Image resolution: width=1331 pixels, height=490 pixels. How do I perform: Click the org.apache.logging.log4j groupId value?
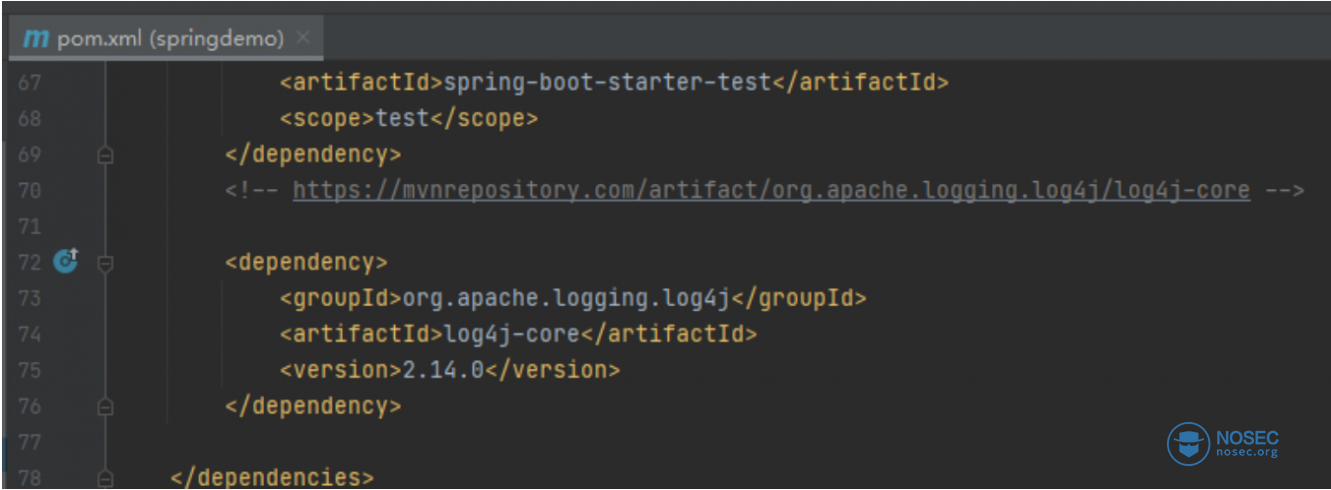(x=567, y=298)
